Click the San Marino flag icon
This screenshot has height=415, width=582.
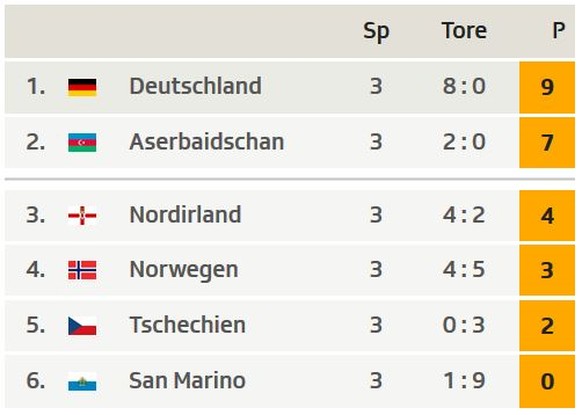(x=82, y=381)
